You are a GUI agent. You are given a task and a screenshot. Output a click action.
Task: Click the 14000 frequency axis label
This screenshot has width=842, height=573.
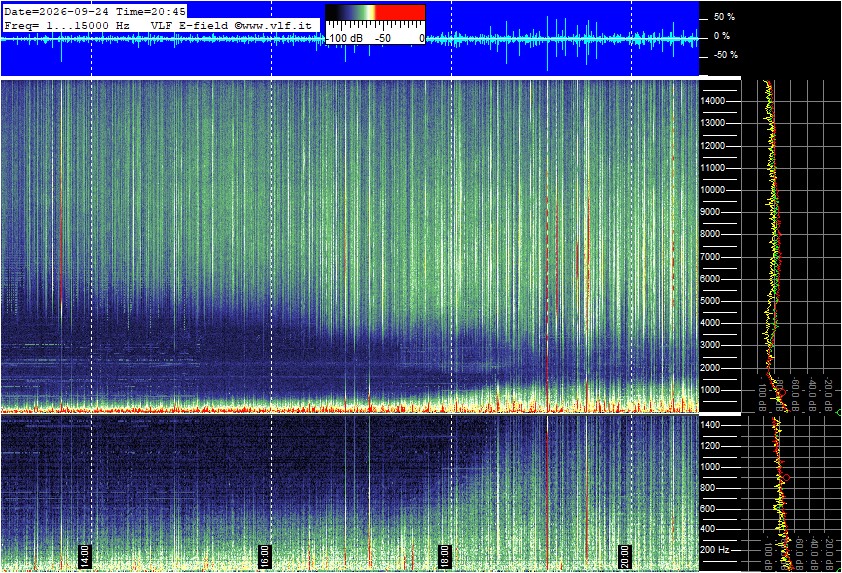[x=713, y=101]
